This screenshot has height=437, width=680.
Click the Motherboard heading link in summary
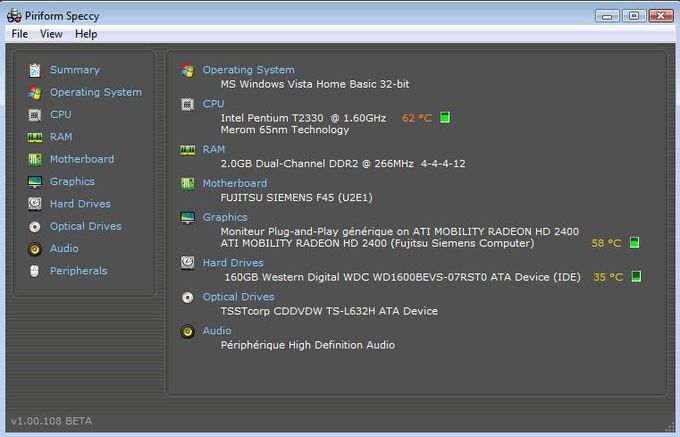point(235,183)
